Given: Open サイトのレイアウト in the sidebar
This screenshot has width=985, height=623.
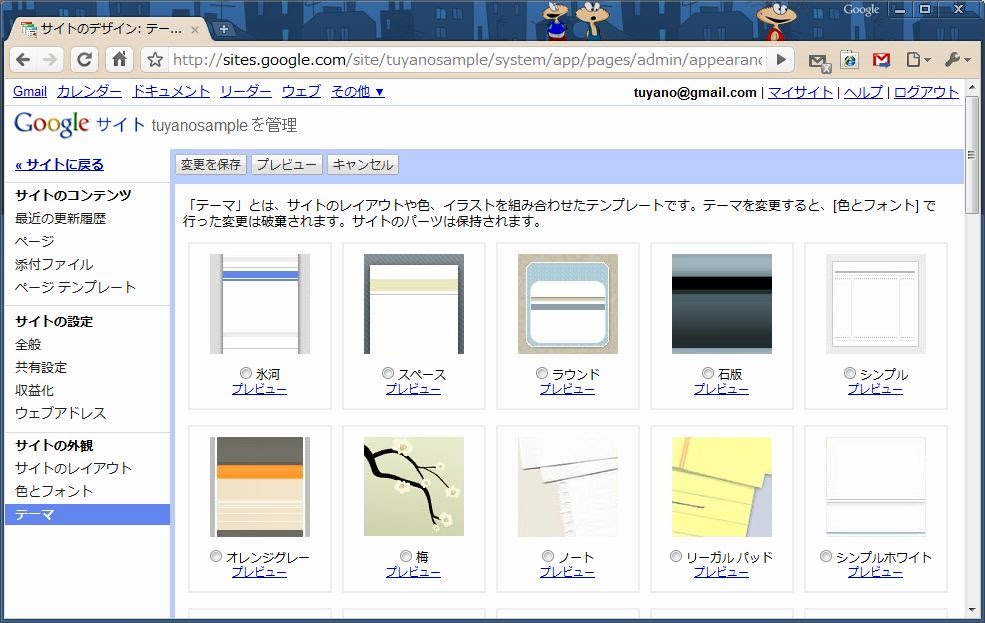Looking at the screenshot, I should (73, 468).
